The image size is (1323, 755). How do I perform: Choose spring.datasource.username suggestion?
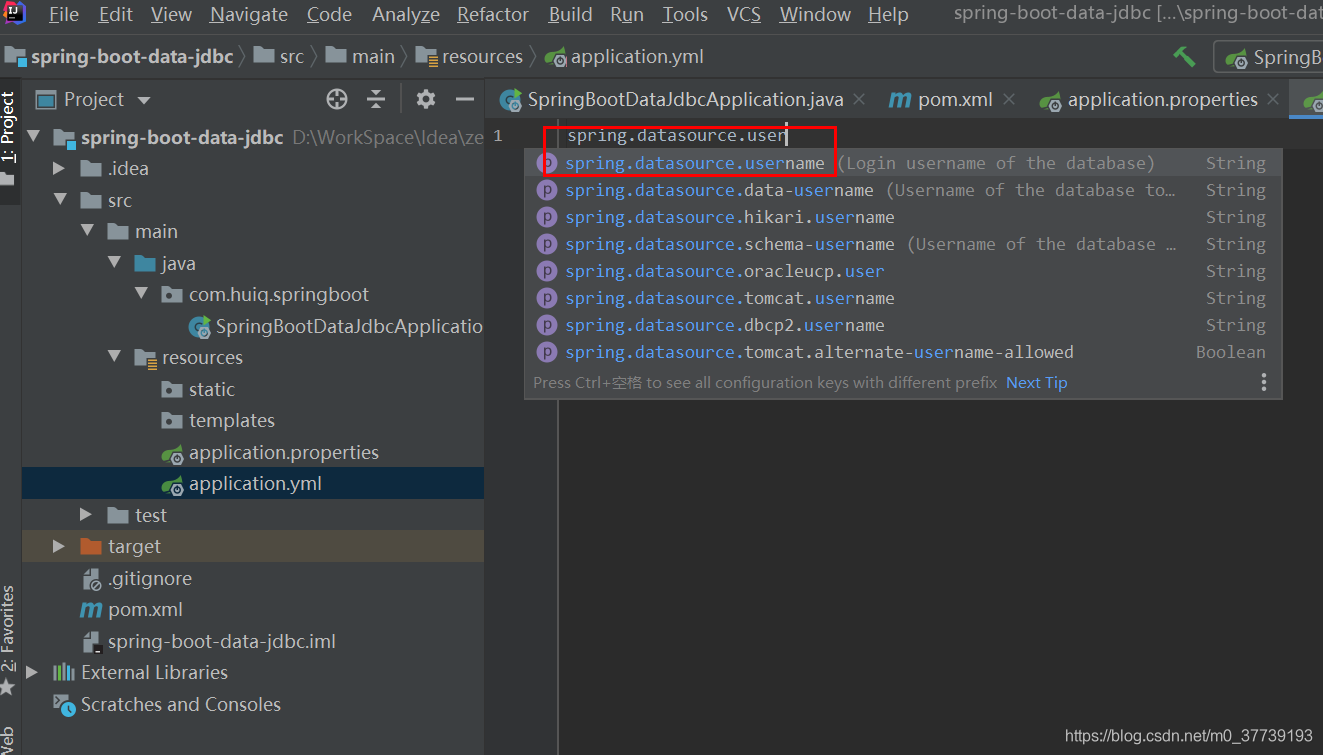[x=903, y=163]
